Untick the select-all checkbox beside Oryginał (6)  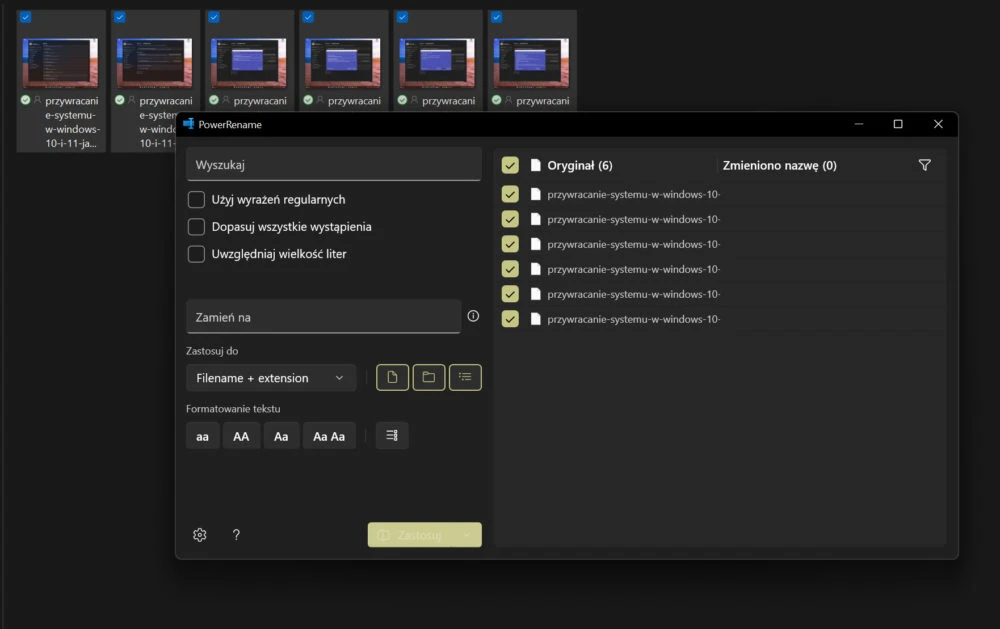click(510, 165)
